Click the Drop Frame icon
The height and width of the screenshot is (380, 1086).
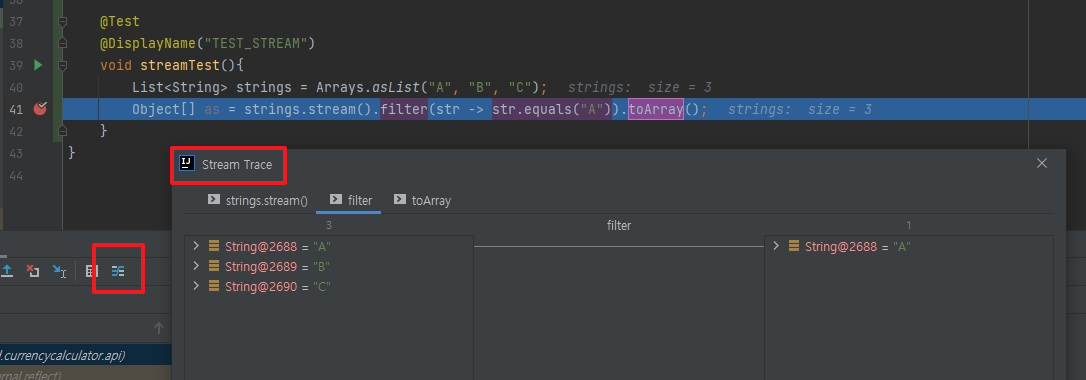point(33,271)
